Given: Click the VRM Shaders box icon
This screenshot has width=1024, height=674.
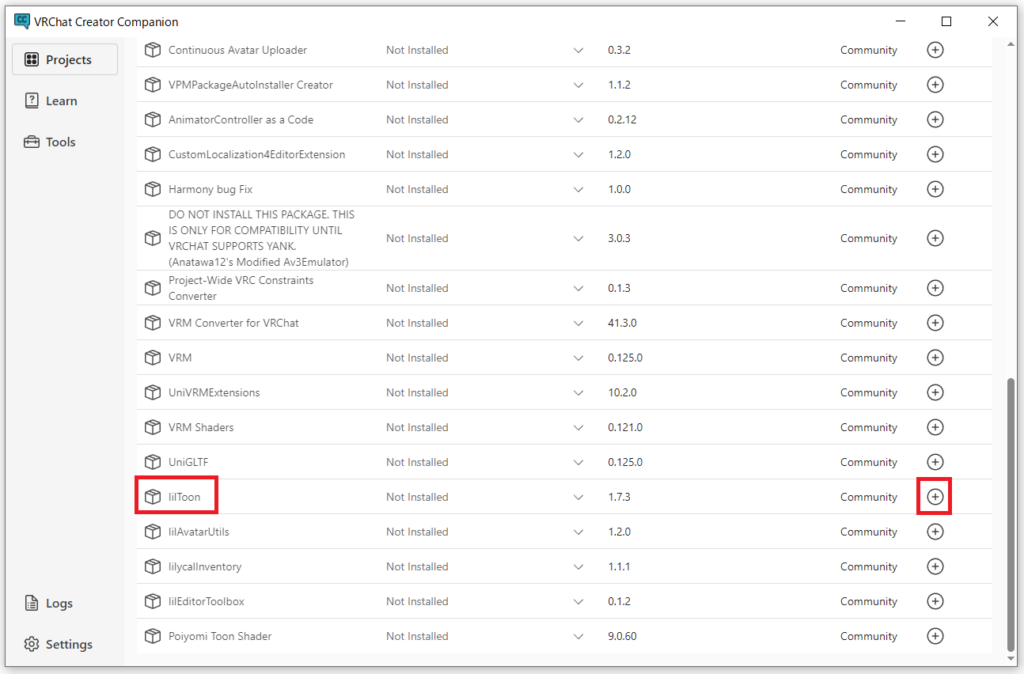Looking at the screenshot, I should (153, 427).
